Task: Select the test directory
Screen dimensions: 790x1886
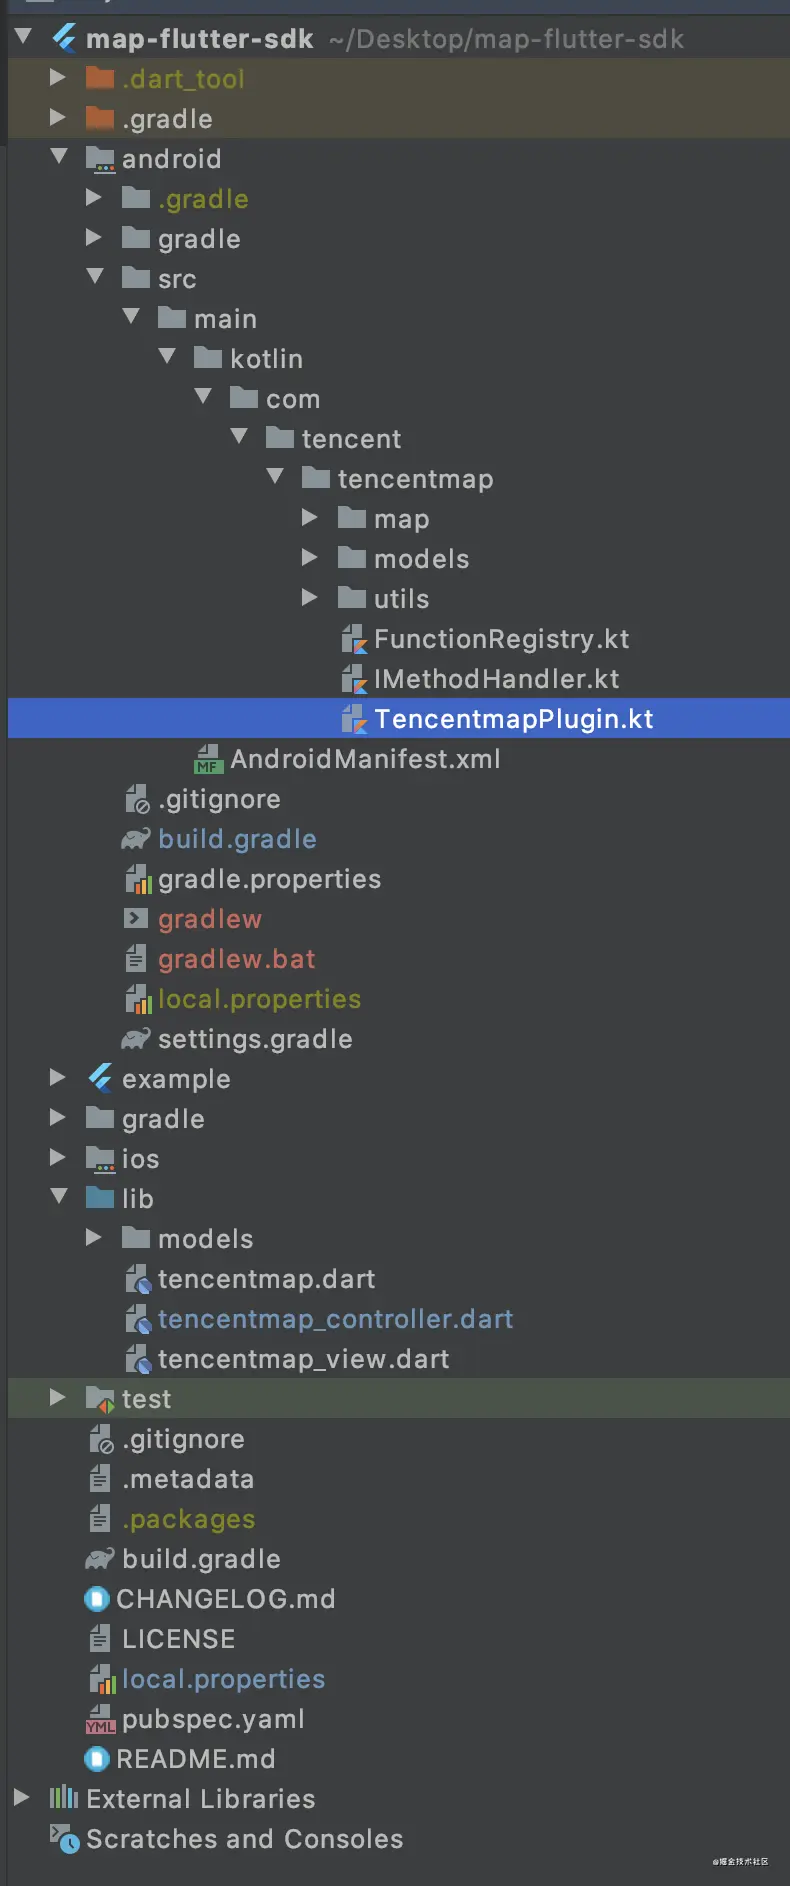Action: (x=148, y=1398)
